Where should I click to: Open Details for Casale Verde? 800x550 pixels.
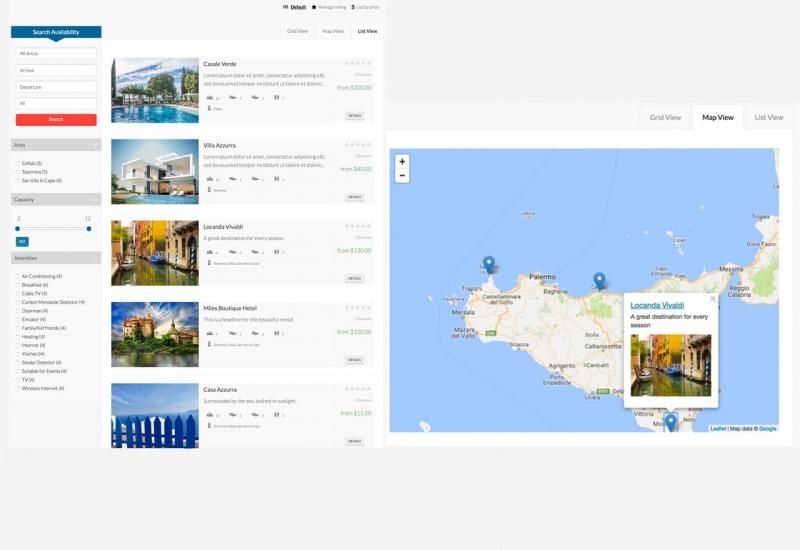355,116
